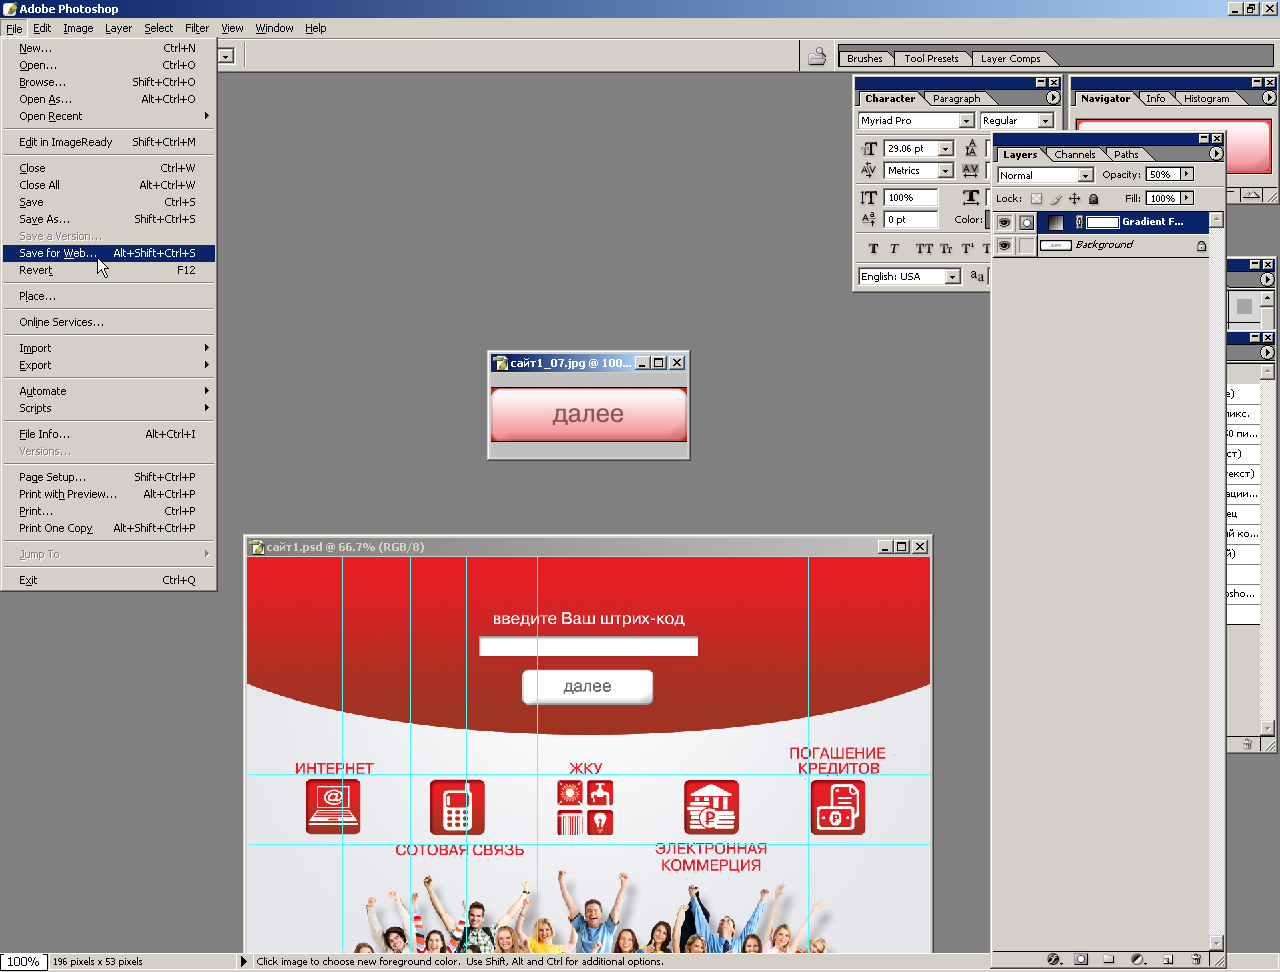Viewport: 1280px width, 972px height.
Task: Click the baseline shift 0 pt field
Action: click(911, 220)
